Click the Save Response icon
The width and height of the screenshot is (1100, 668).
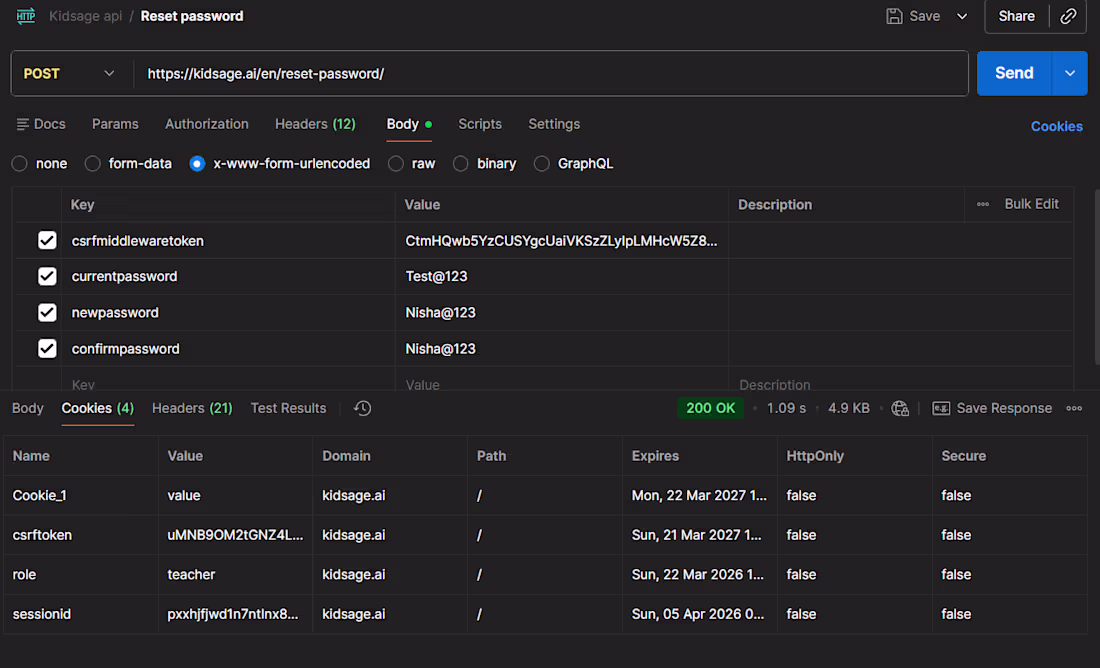941,408
